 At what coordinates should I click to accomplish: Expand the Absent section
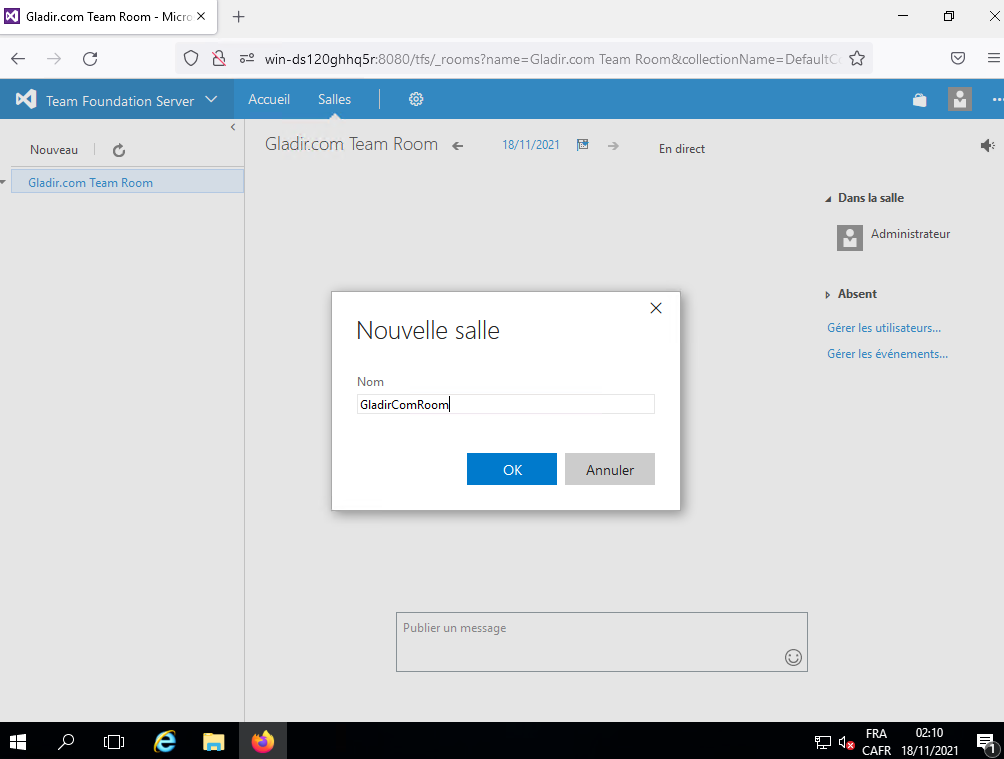pyautogui.click(x=828, y=295)
